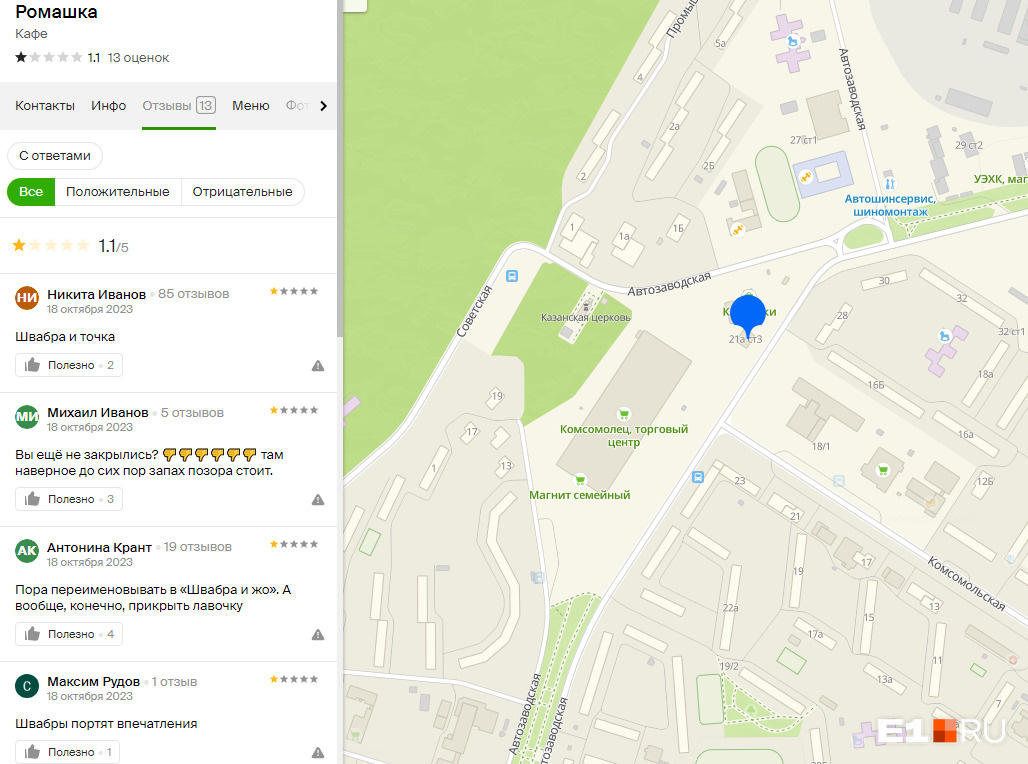Click Магнит семейный shop cart icon

(580, 480)
